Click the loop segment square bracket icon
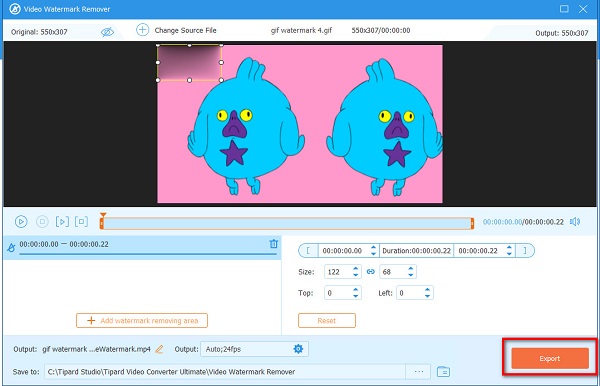The height and width of the screenshot is (386, 600). (x=82, y=222)
